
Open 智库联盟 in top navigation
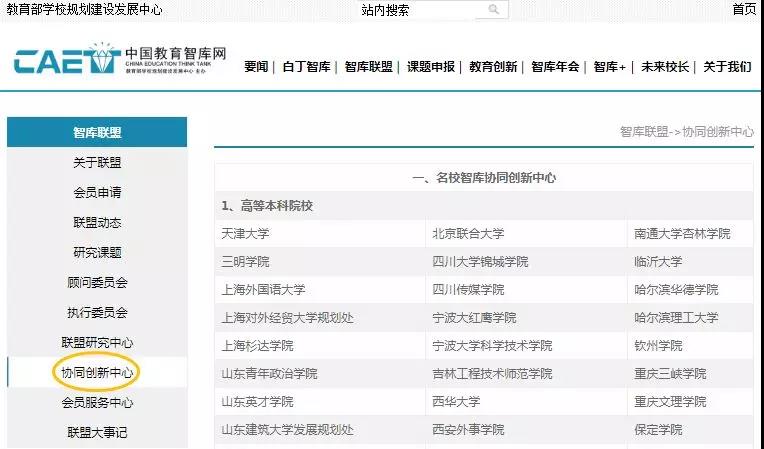click(368, 67)
